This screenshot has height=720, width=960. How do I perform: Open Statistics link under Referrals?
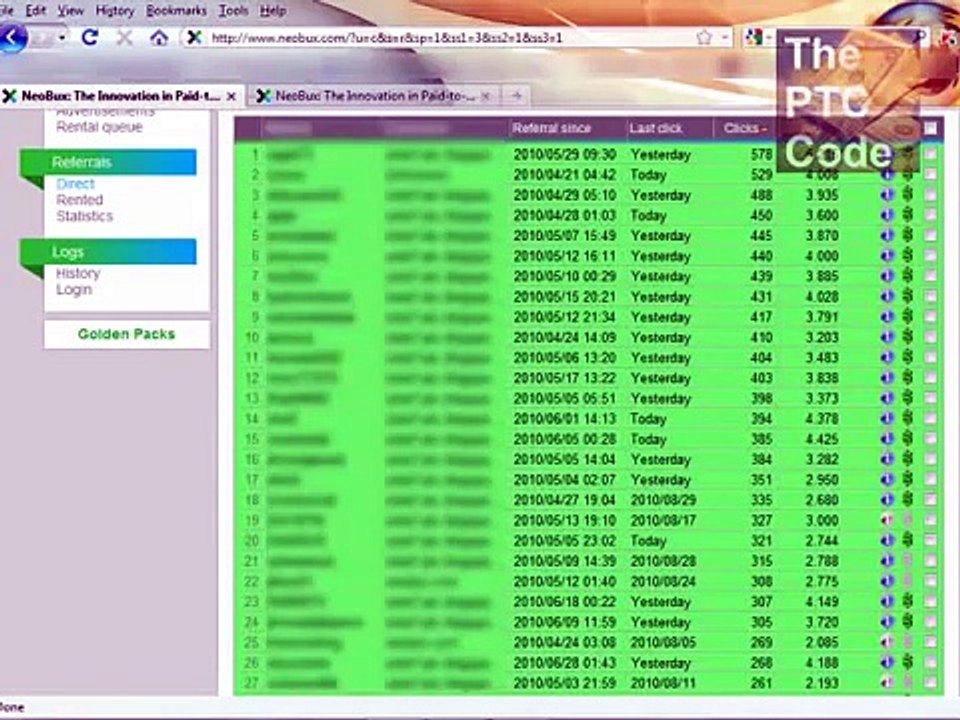(x=84, y=216)
